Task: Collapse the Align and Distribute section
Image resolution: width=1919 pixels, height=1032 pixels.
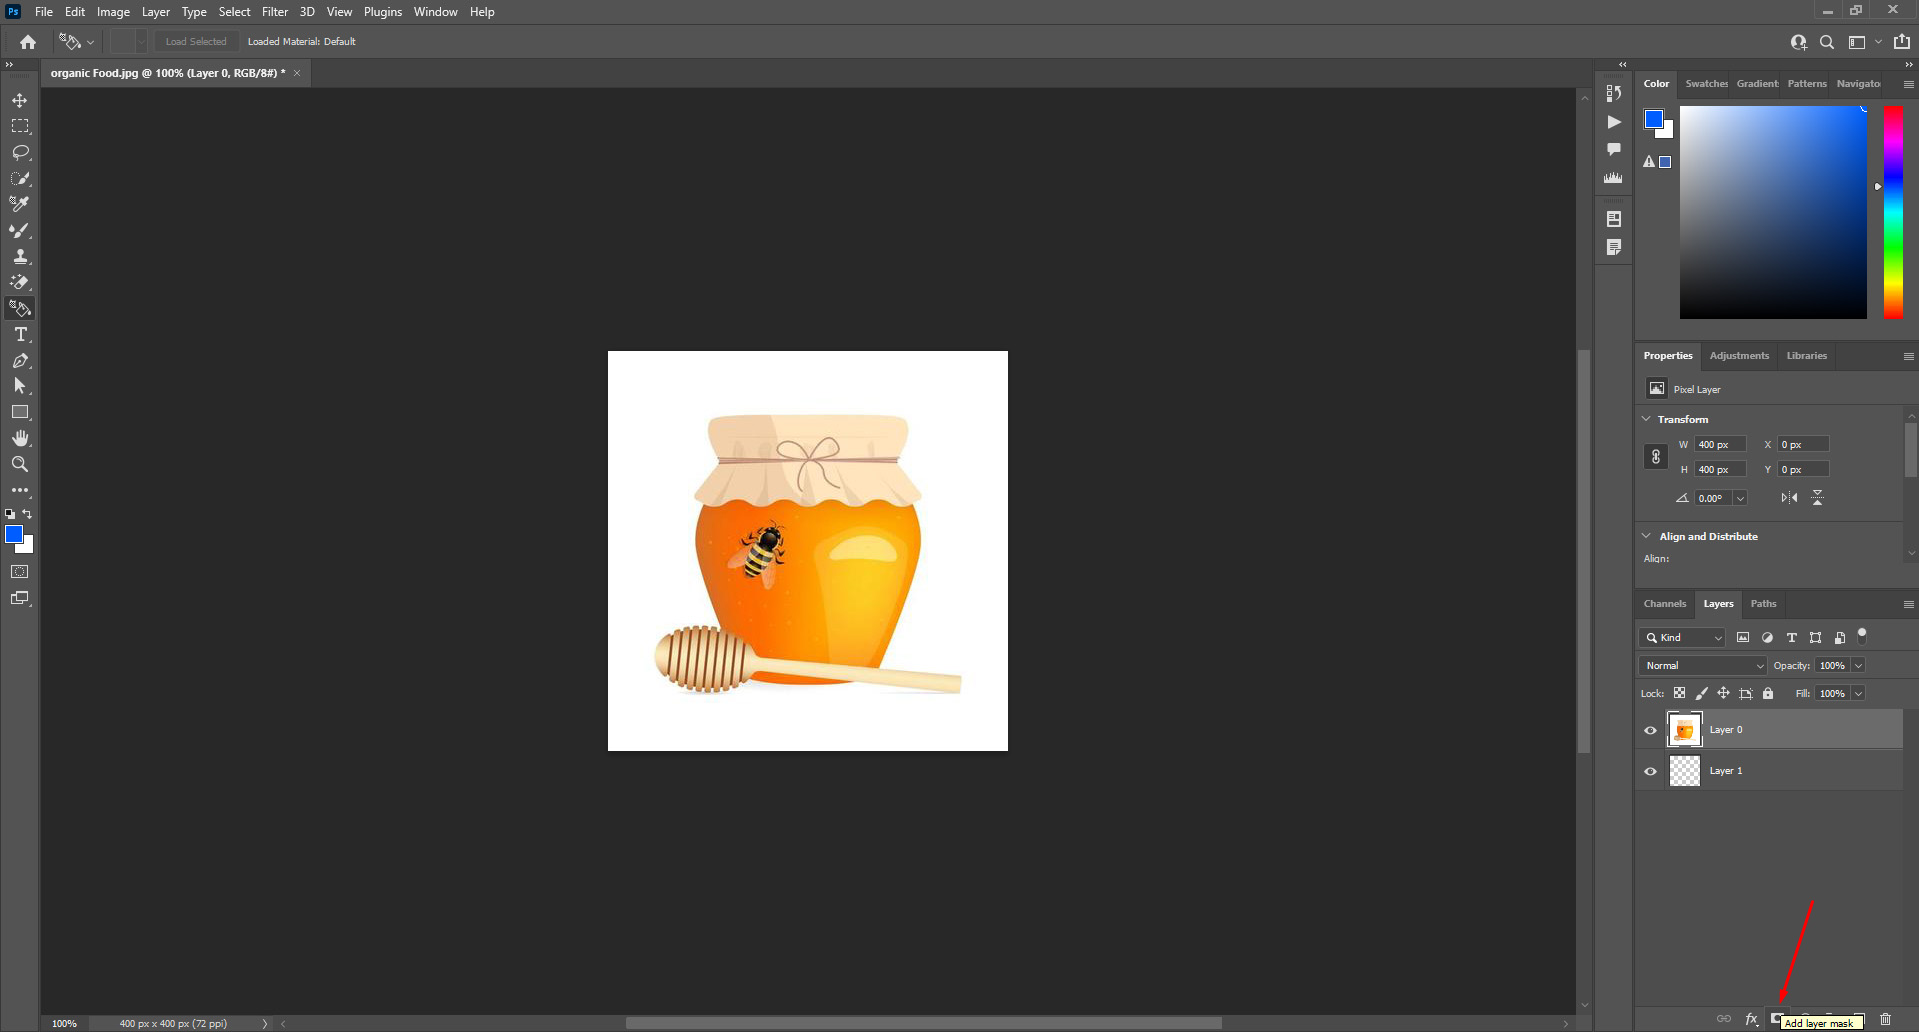Action: 1647,536
